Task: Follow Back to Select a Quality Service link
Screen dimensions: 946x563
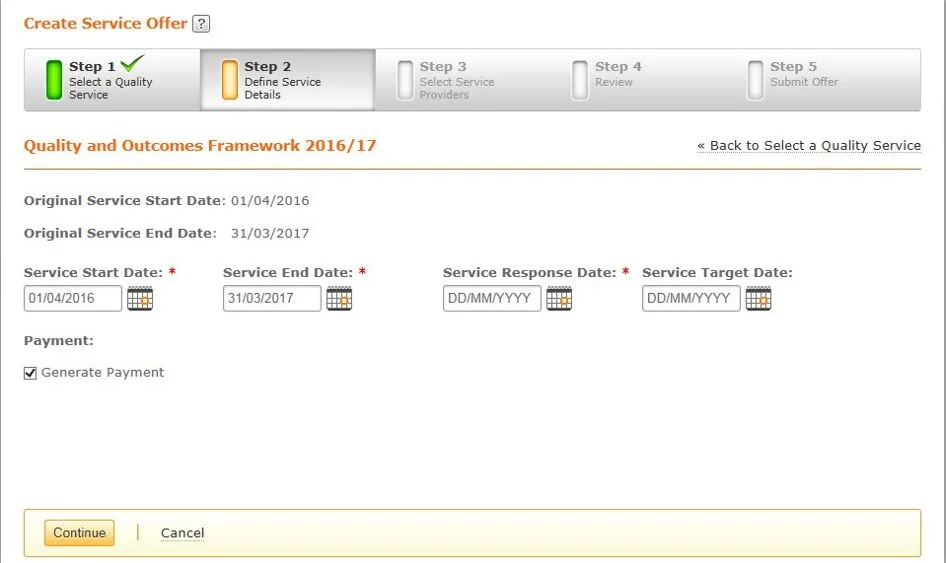Action: coord(809,145)
